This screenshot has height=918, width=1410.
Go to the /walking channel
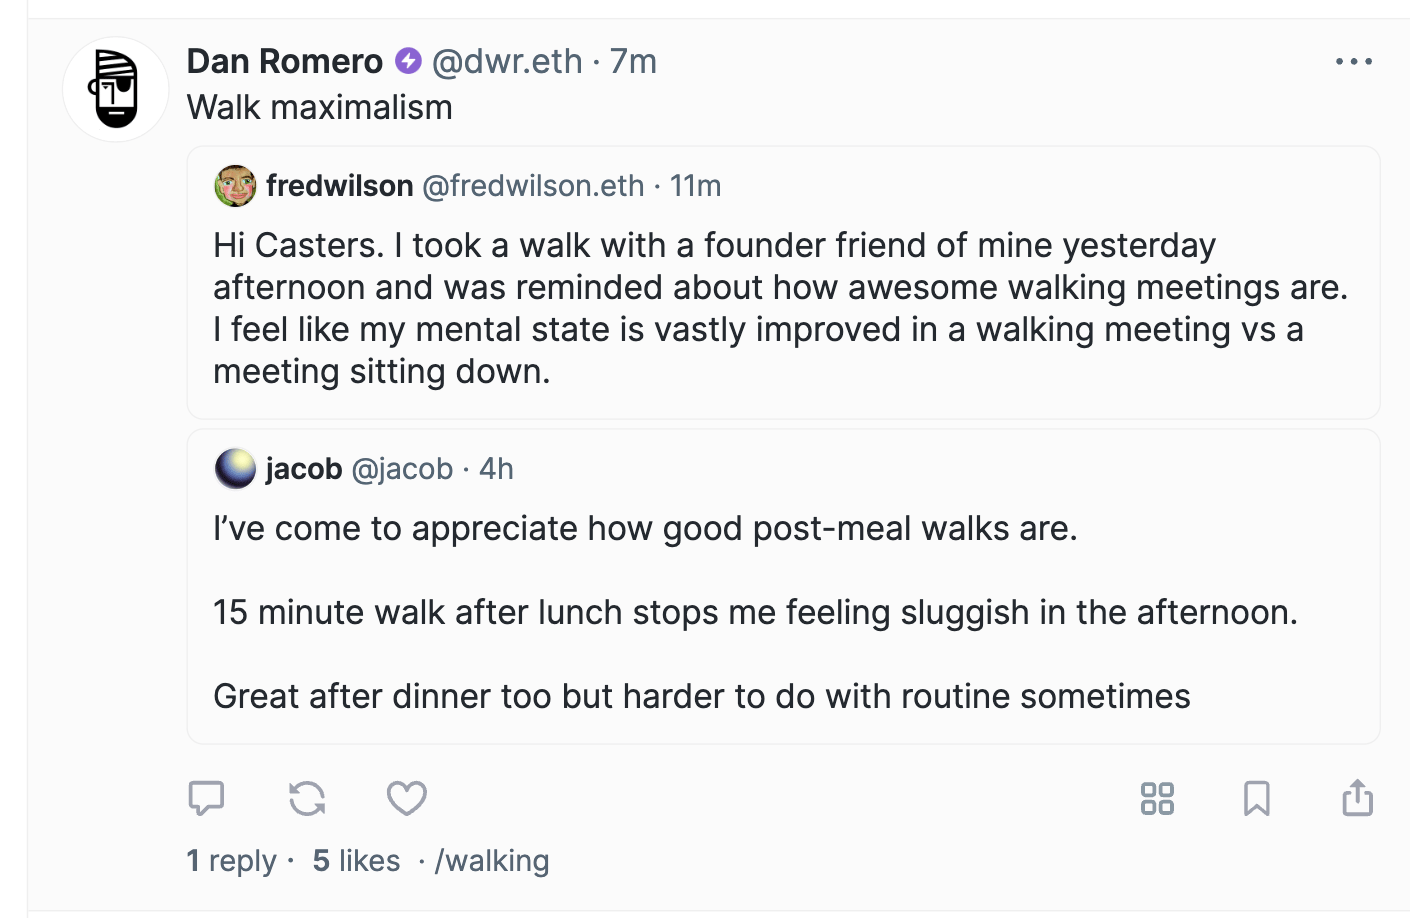point(492,861)
